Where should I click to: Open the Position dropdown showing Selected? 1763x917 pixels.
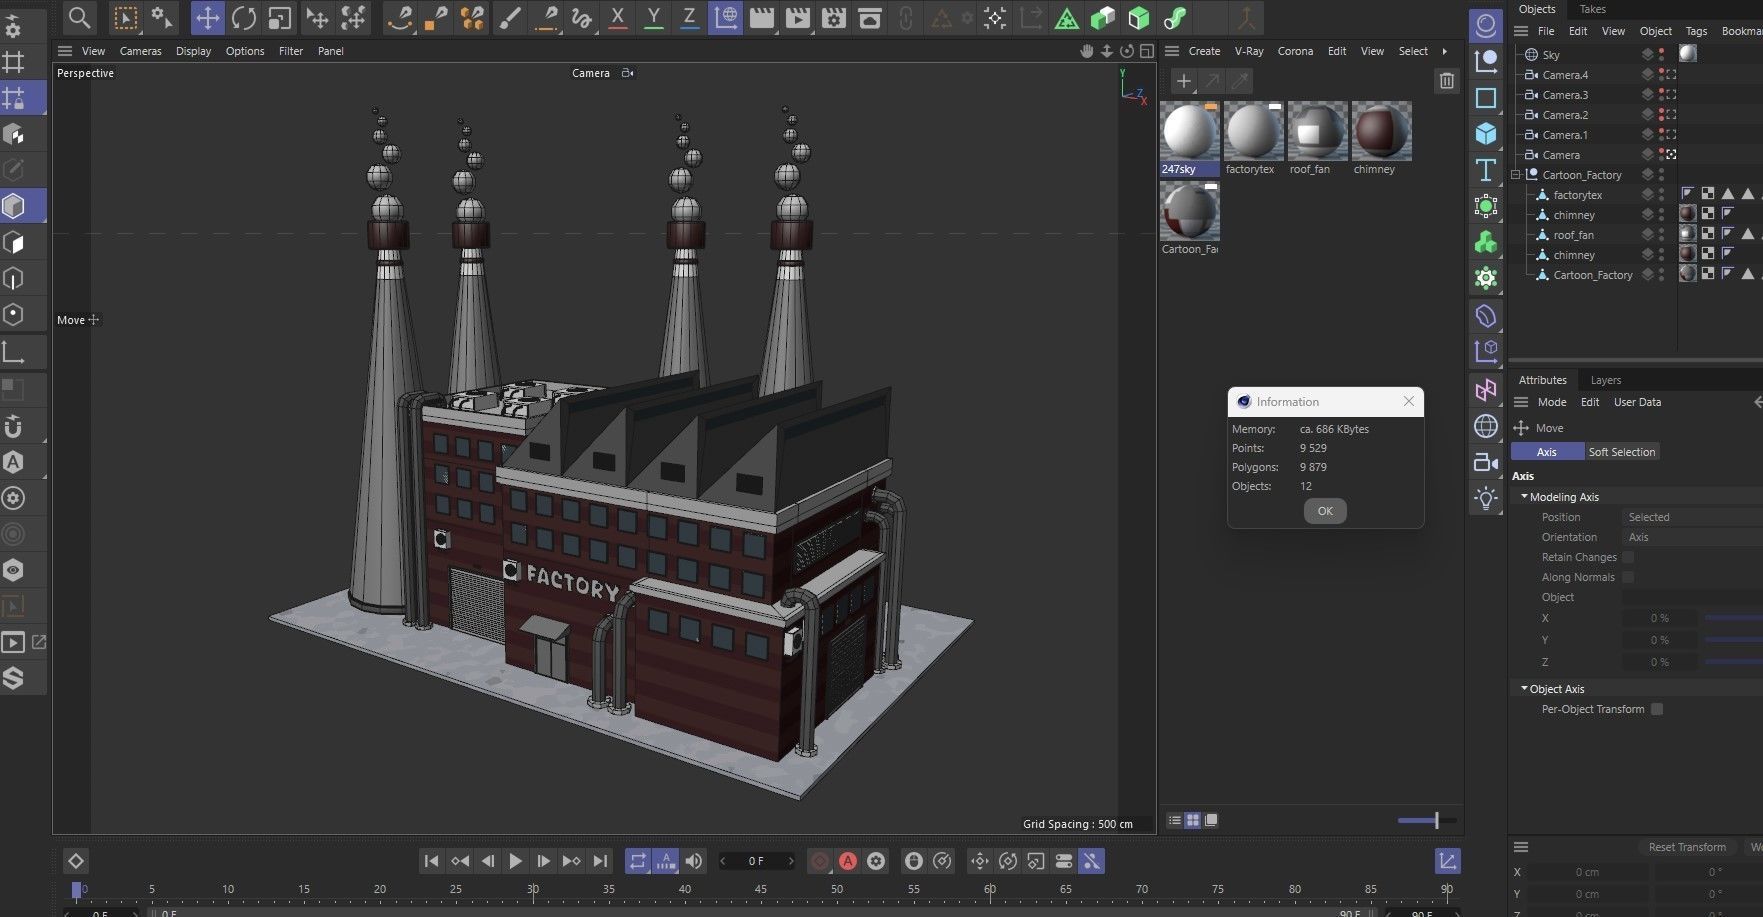tap(1692, 517)
